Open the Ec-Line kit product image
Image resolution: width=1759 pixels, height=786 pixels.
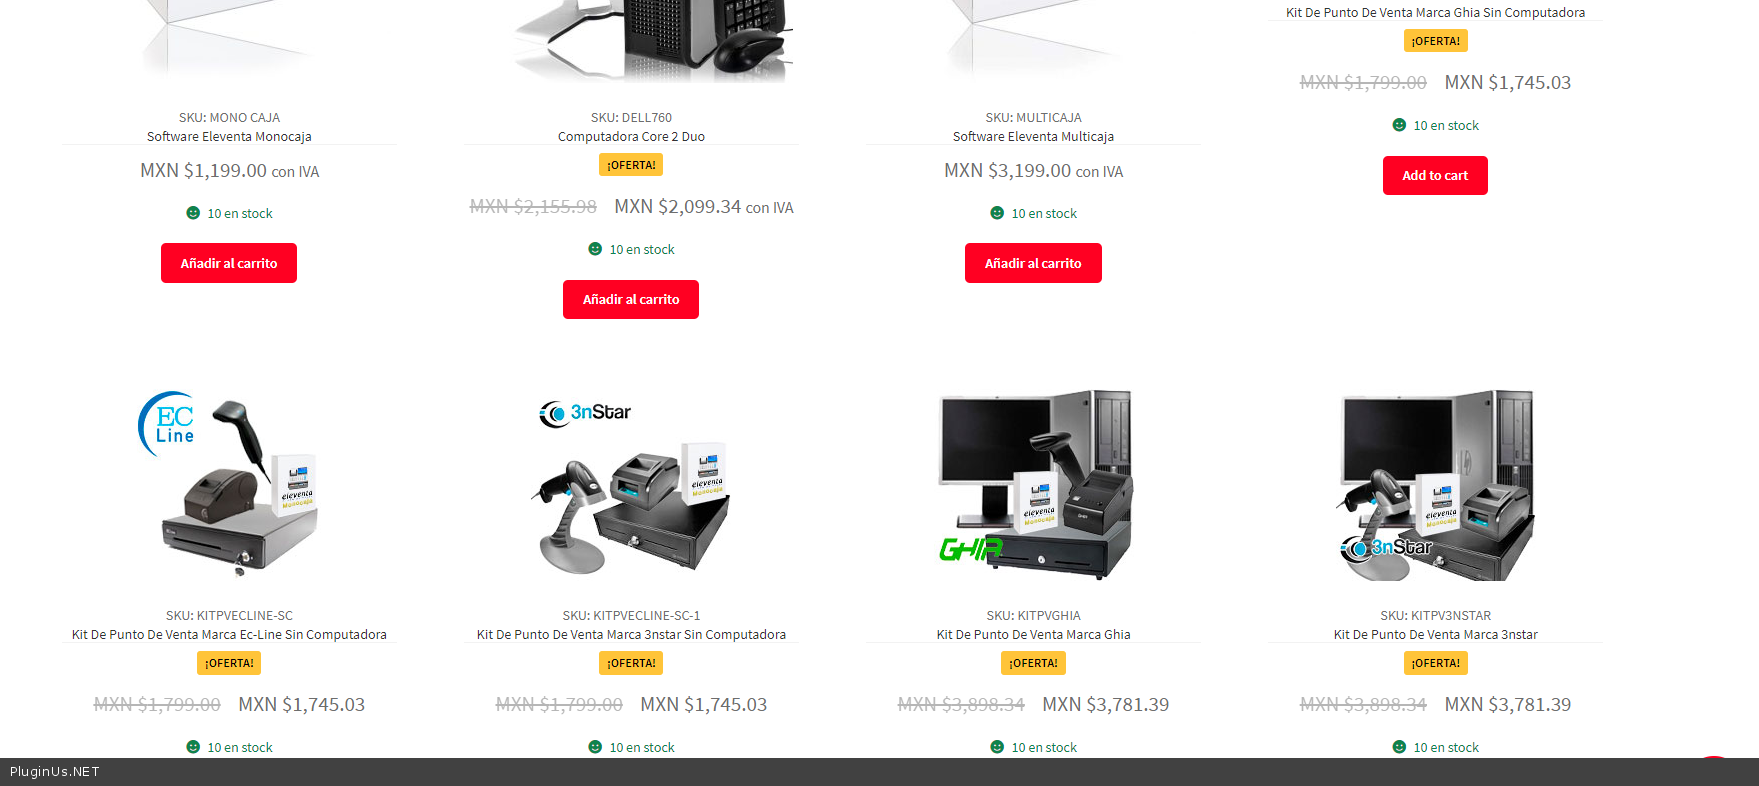[229, 485]
